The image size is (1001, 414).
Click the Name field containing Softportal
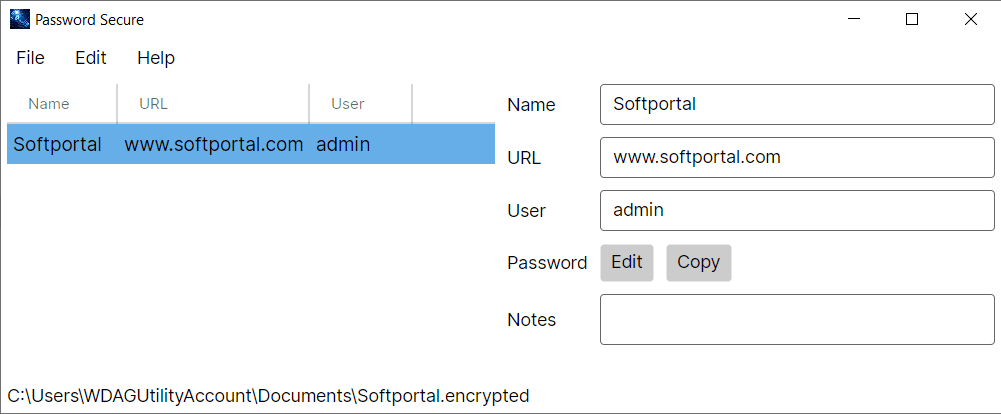coord(797,104)
